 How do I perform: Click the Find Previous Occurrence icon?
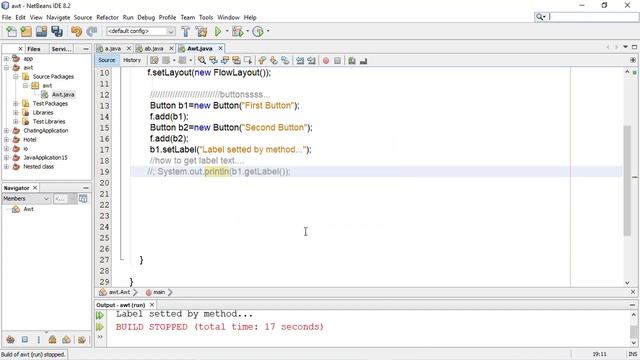(x=213, y=60)
